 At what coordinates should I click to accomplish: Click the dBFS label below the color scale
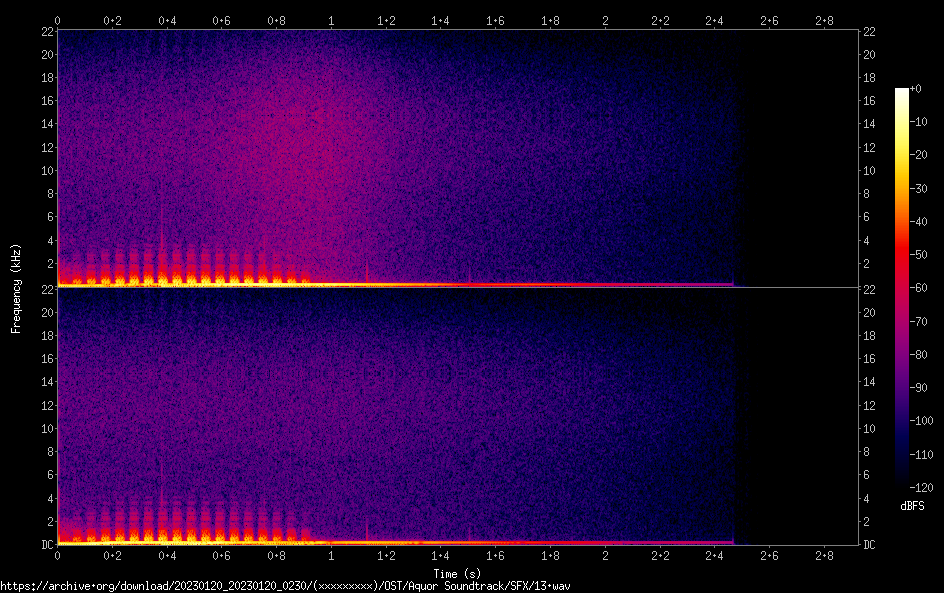911,506
